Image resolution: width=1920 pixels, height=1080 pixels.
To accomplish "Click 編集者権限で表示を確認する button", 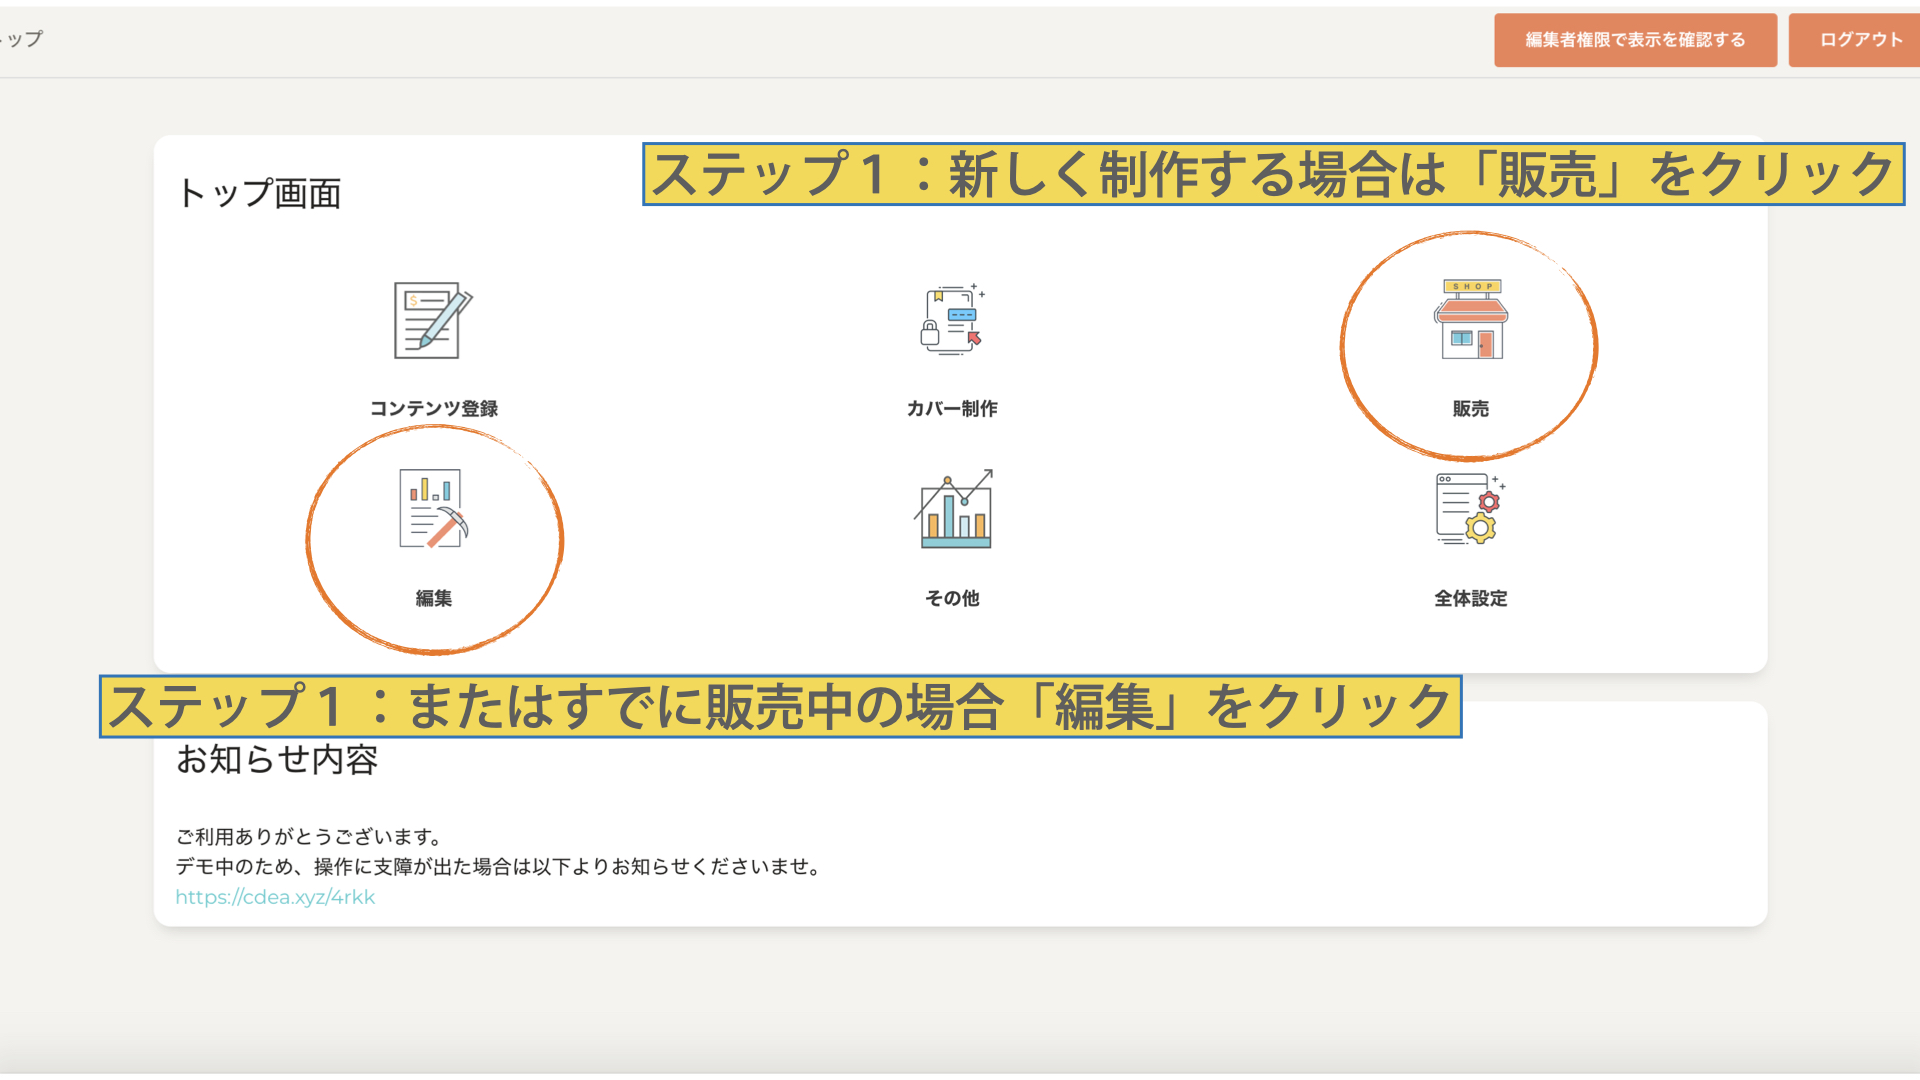I will (1635, 40).
